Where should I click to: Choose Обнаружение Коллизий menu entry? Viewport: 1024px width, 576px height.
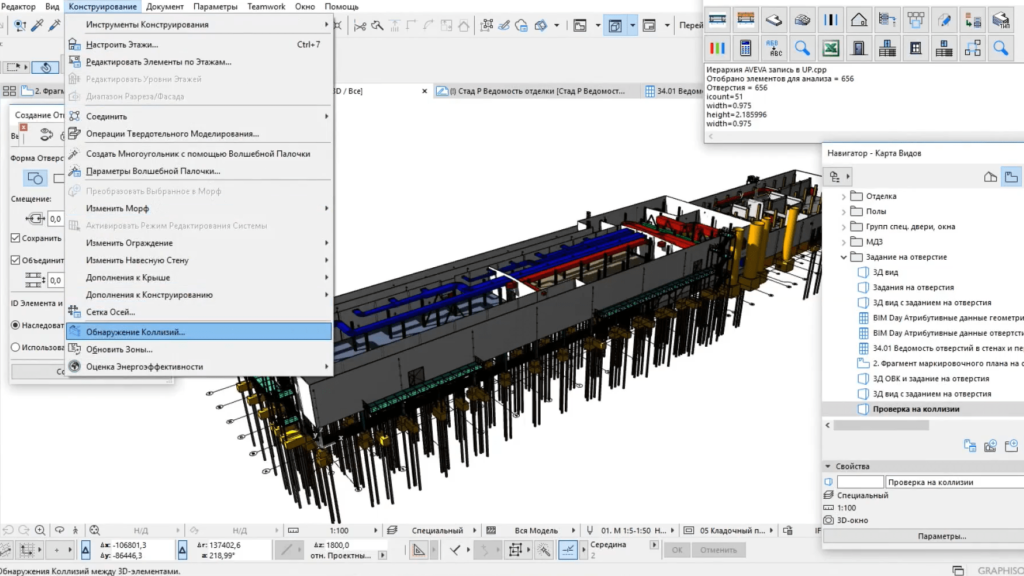pyautogui.click(x=135, y=331)
